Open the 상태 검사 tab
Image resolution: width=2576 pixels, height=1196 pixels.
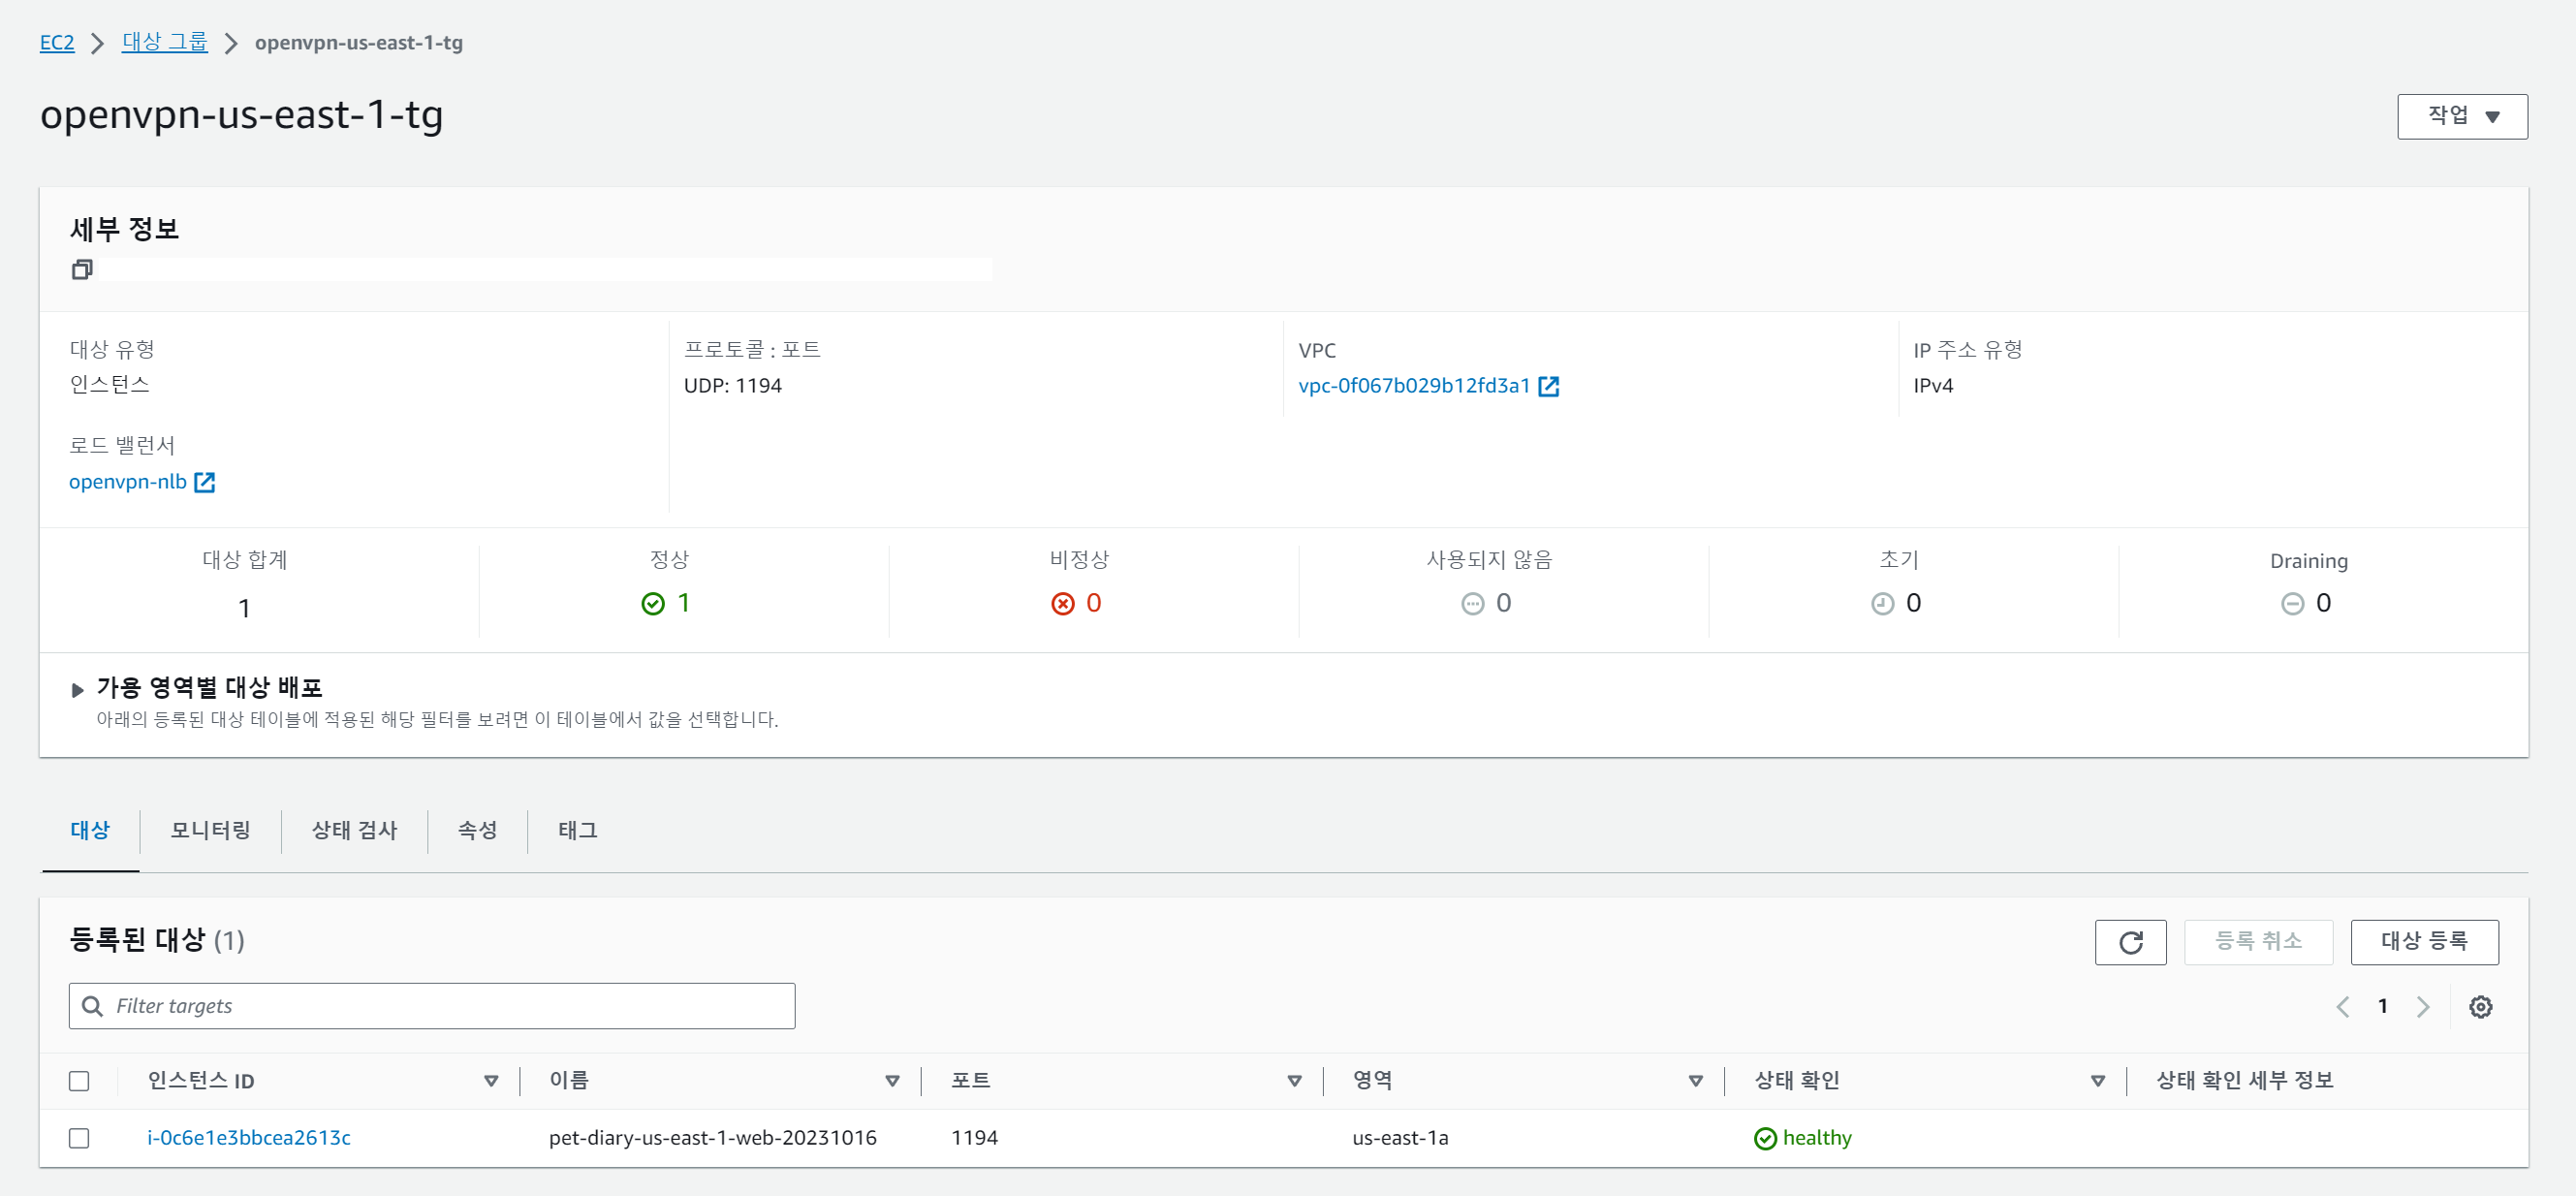[x=354, y=831]
